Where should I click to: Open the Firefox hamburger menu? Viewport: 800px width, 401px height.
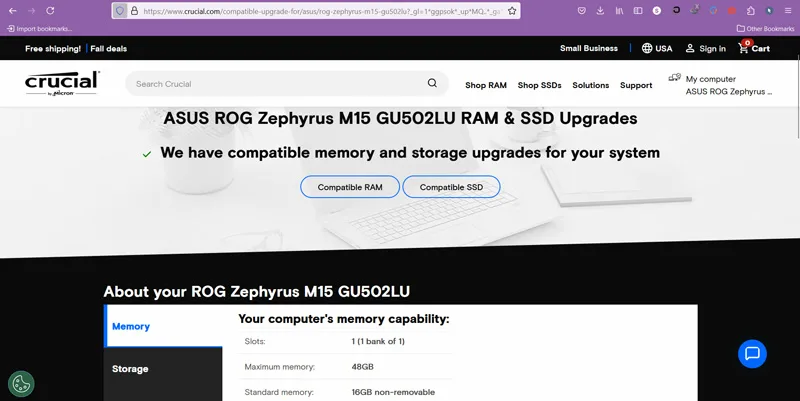[788, 11]
